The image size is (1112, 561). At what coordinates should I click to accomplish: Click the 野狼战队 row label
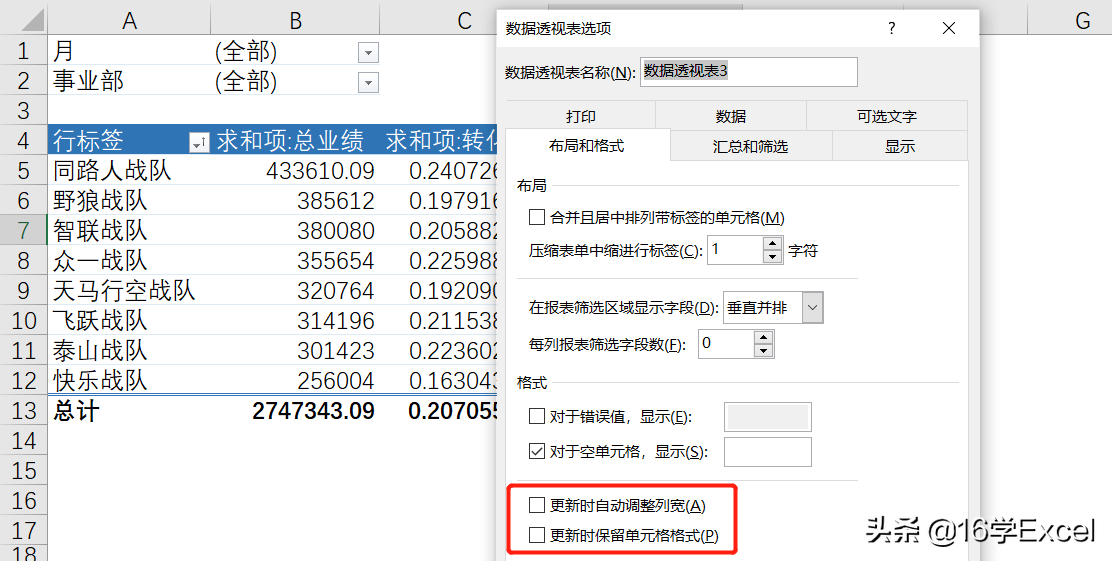129,200
